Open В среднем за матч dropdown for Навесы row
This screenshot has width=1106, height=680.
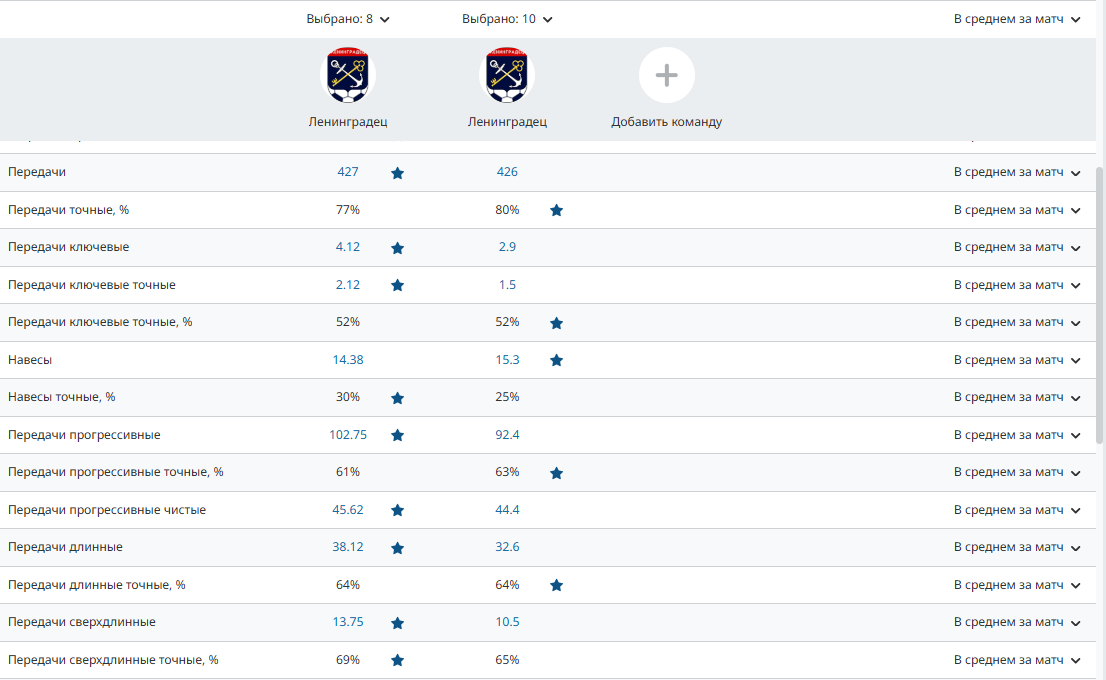click(x=1017, y=360)
